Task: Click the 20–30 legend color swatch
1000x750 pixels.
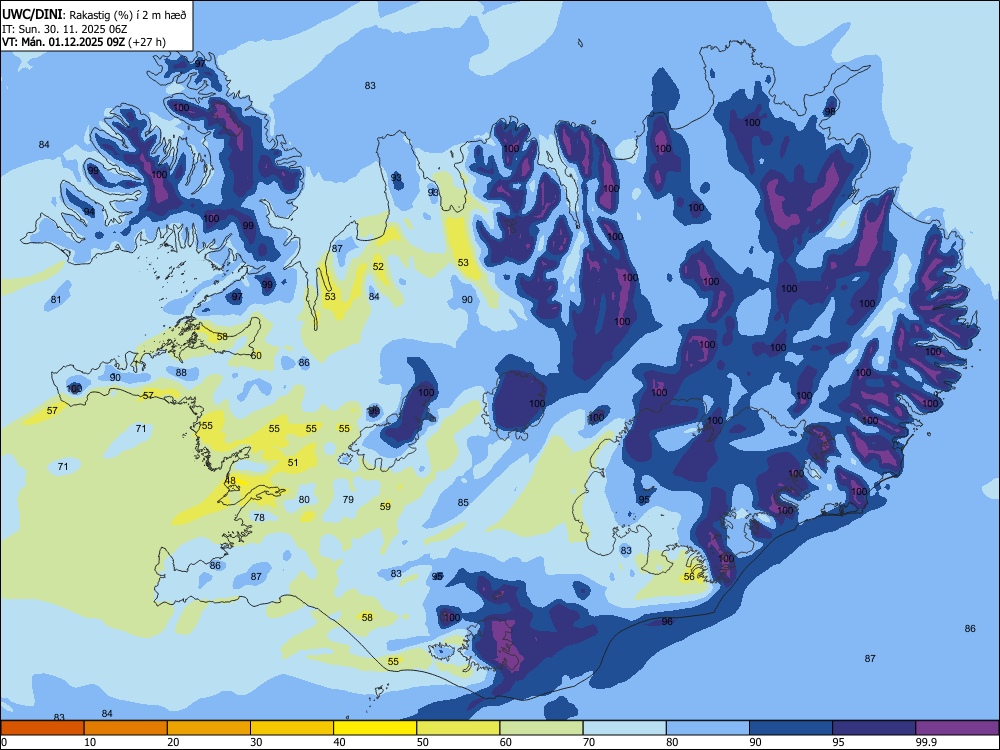Action: (x=209, y=728)
